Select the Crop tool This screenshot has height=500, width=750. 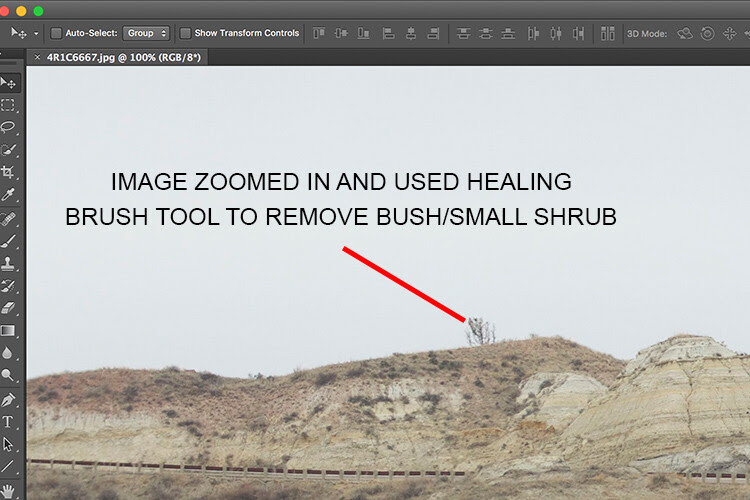pyautogui.click(x=8, y=172)
